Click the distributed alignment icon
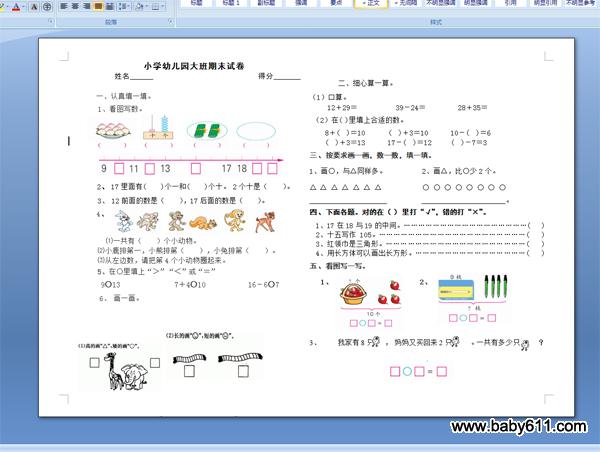This screenshot has width=600, height=452. tap(109, 6)
